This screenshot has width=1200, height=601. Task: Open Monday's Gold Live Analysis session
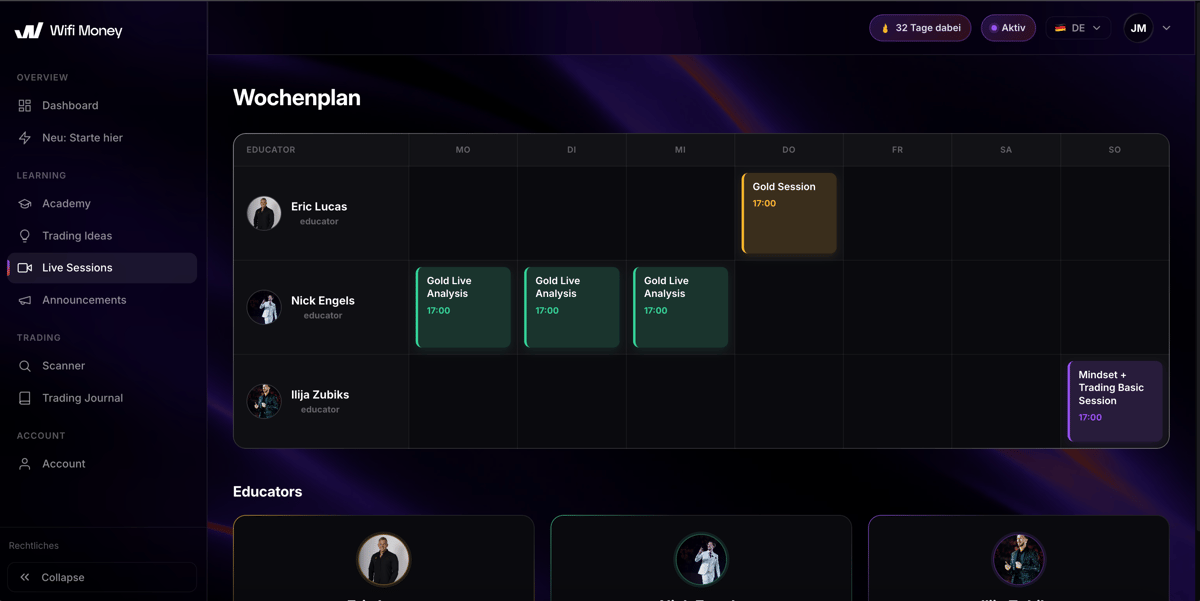click(463, 307)
